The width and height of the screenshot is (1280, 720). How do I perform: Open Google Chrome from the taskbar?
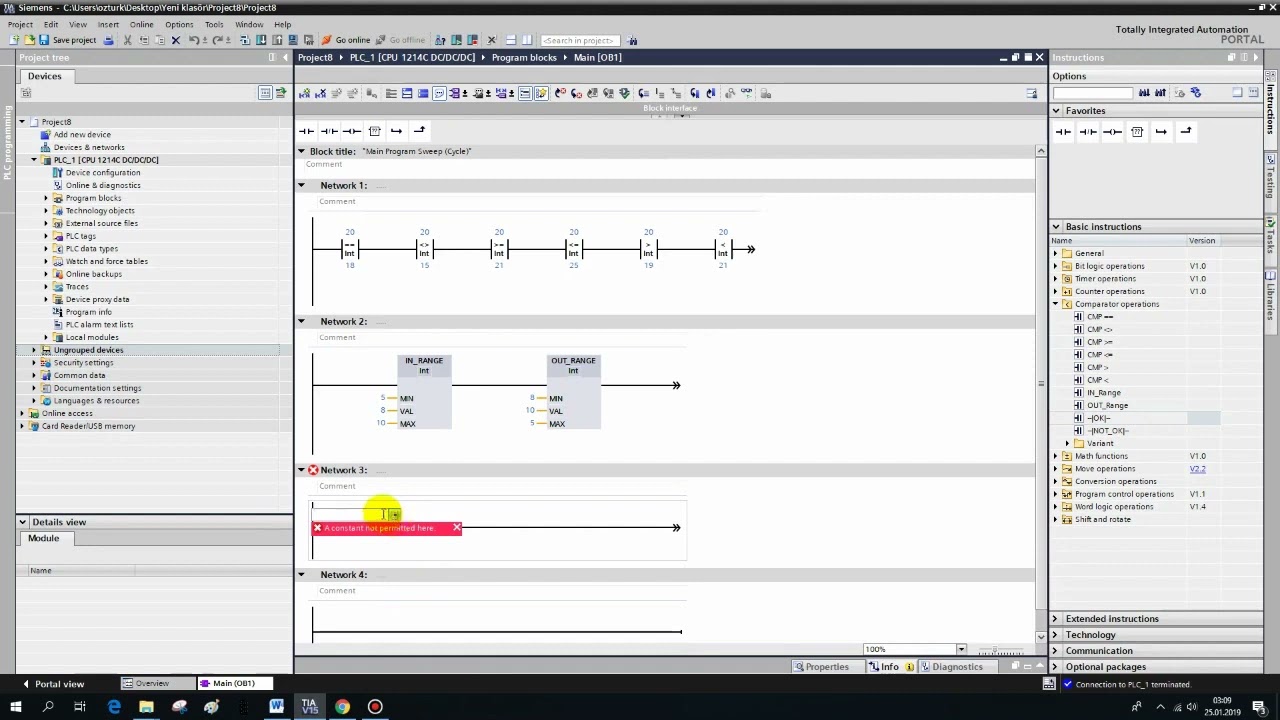pos(342,707)
